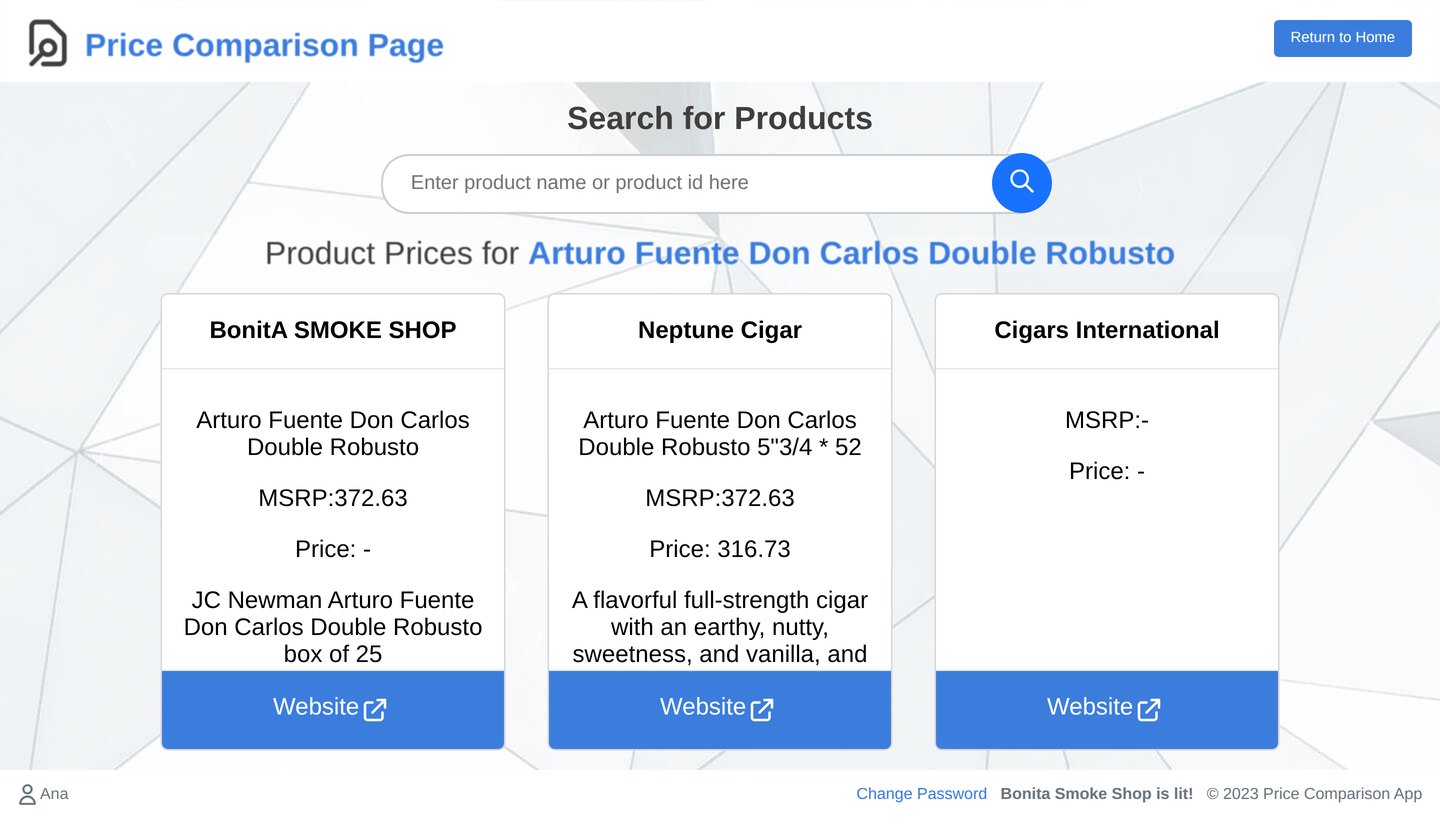Image resolution: width=1440 pixels, height=820 pixels.
Task: Click the Return to Home button
Action: [x=1342, y=38]
